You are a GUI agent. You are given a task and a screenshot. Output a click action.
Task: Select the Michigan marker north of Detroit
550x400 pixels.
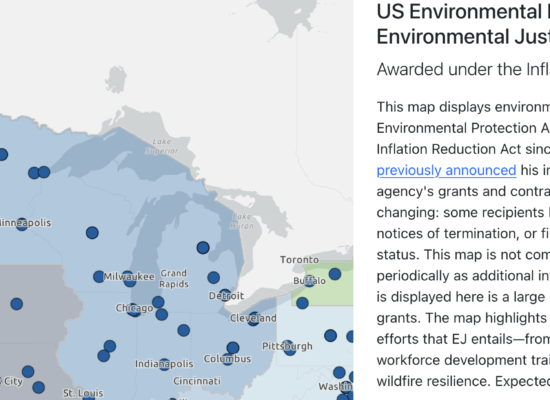pos(214,278)
